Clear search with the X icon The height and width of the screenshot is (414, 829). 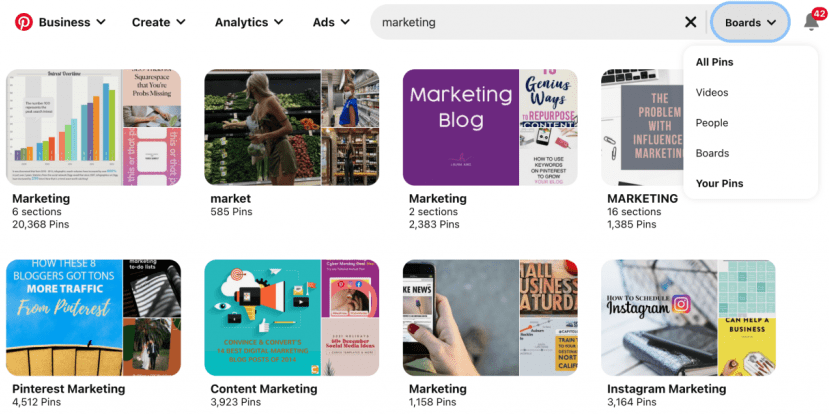[690, 22]
